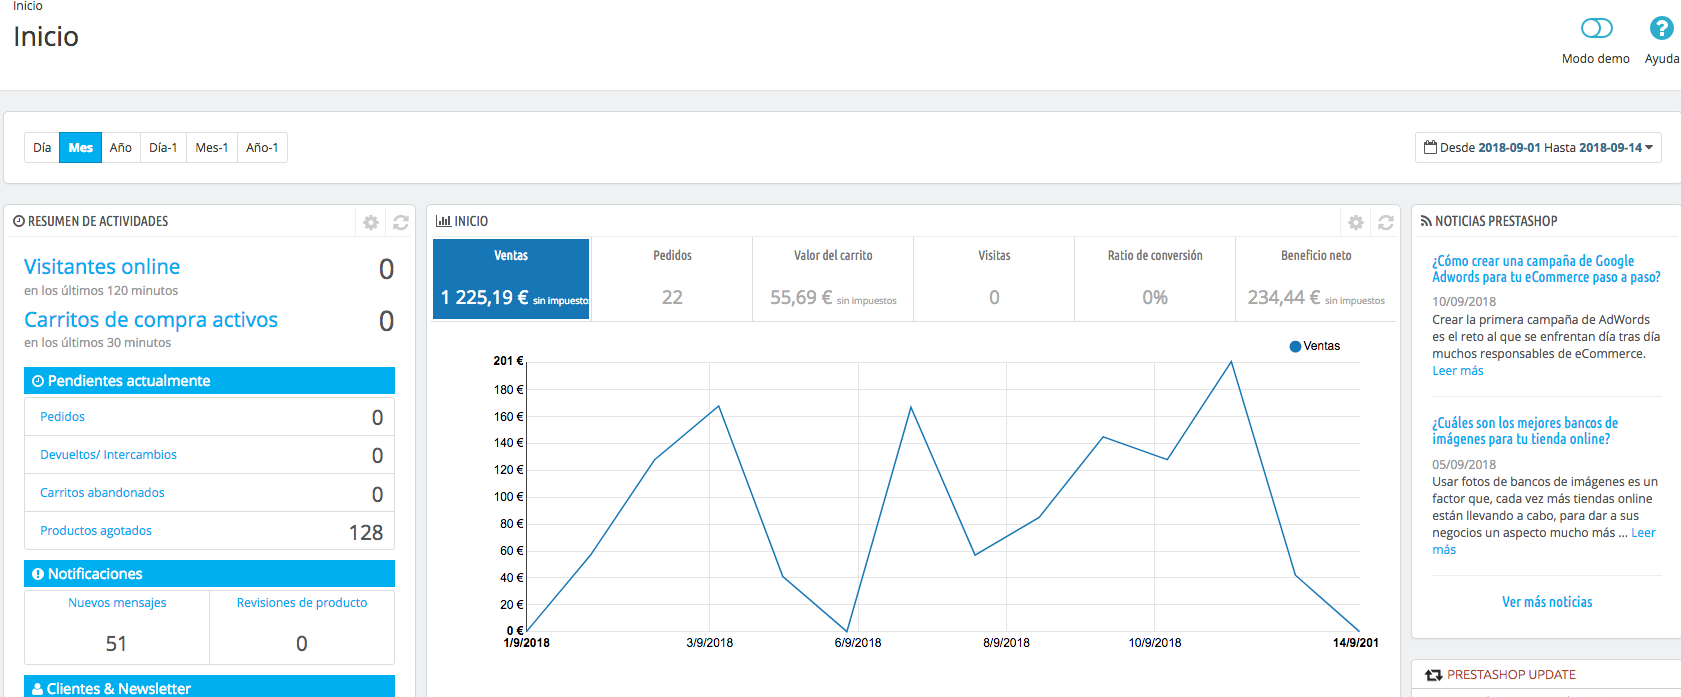
Task: Open Carritos de compra activos link
Action: (x=151, y=320)
